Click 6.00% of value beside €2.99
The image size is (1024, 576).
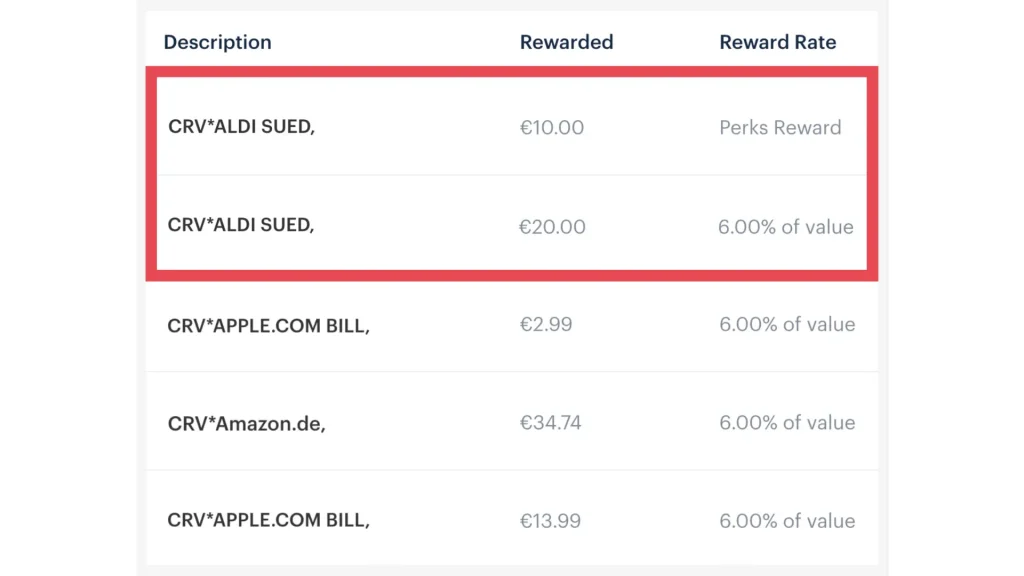point(786,325)
